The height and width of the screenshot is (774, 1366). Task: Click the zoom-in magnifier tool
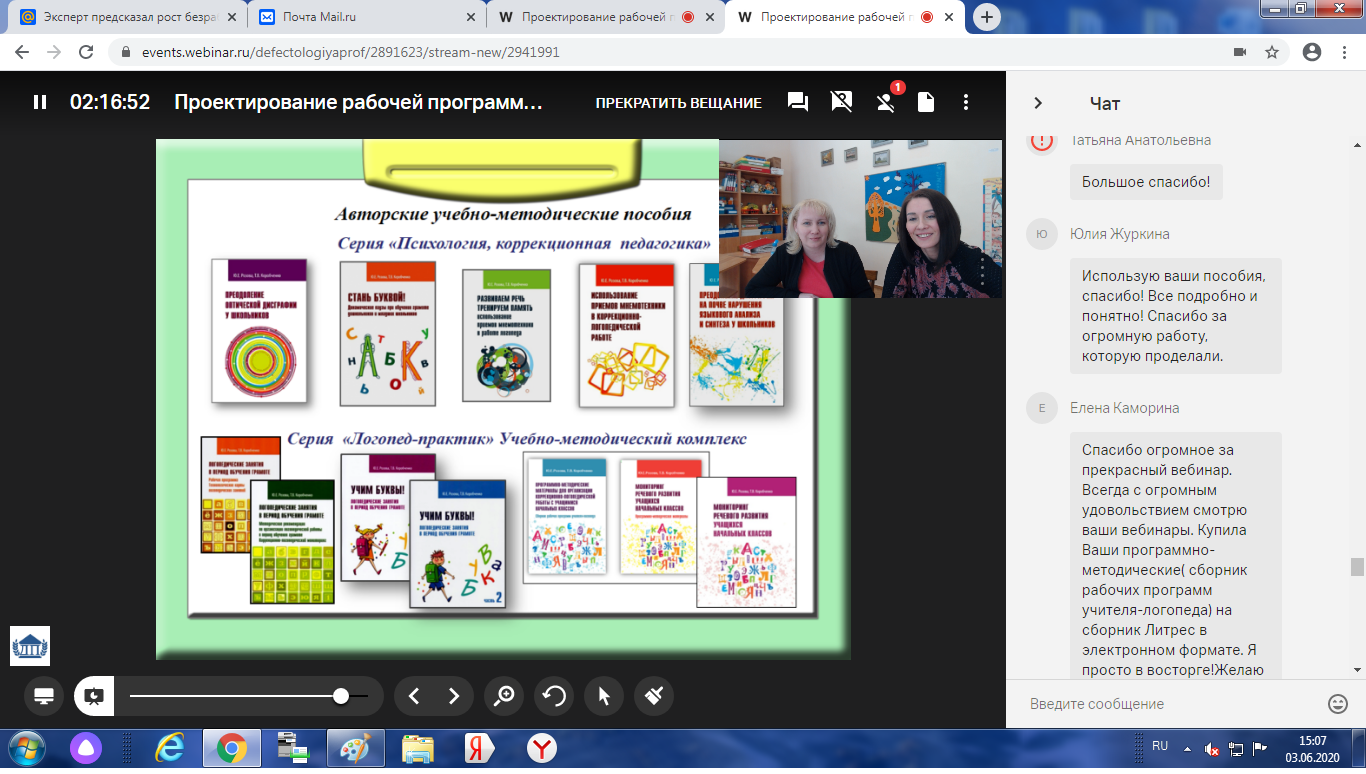[x=504, y=696]
